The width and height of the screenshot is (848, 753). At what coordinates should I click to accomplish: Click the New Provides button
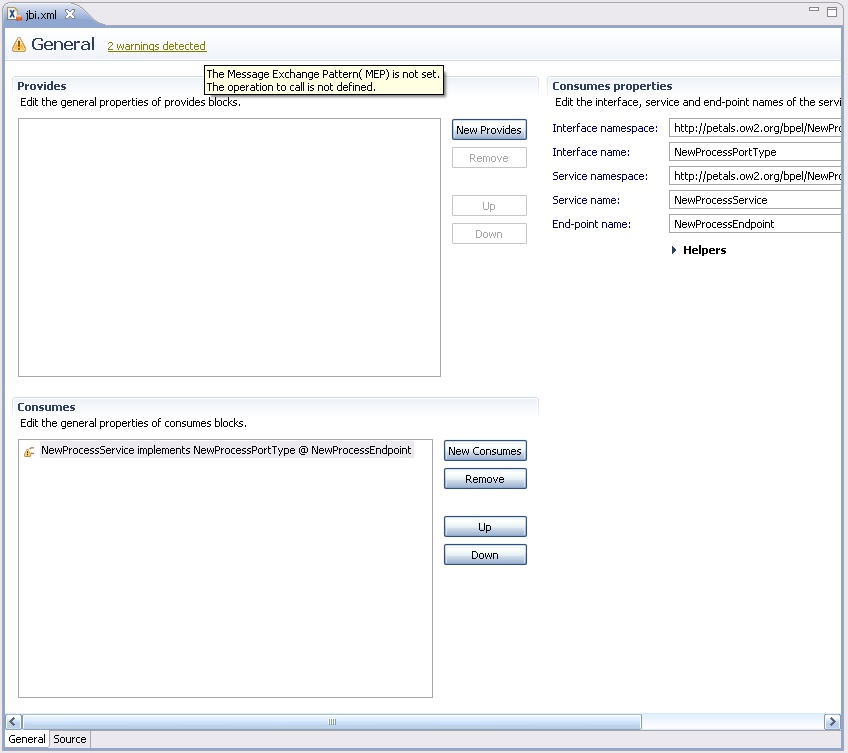tap(489, 130)
